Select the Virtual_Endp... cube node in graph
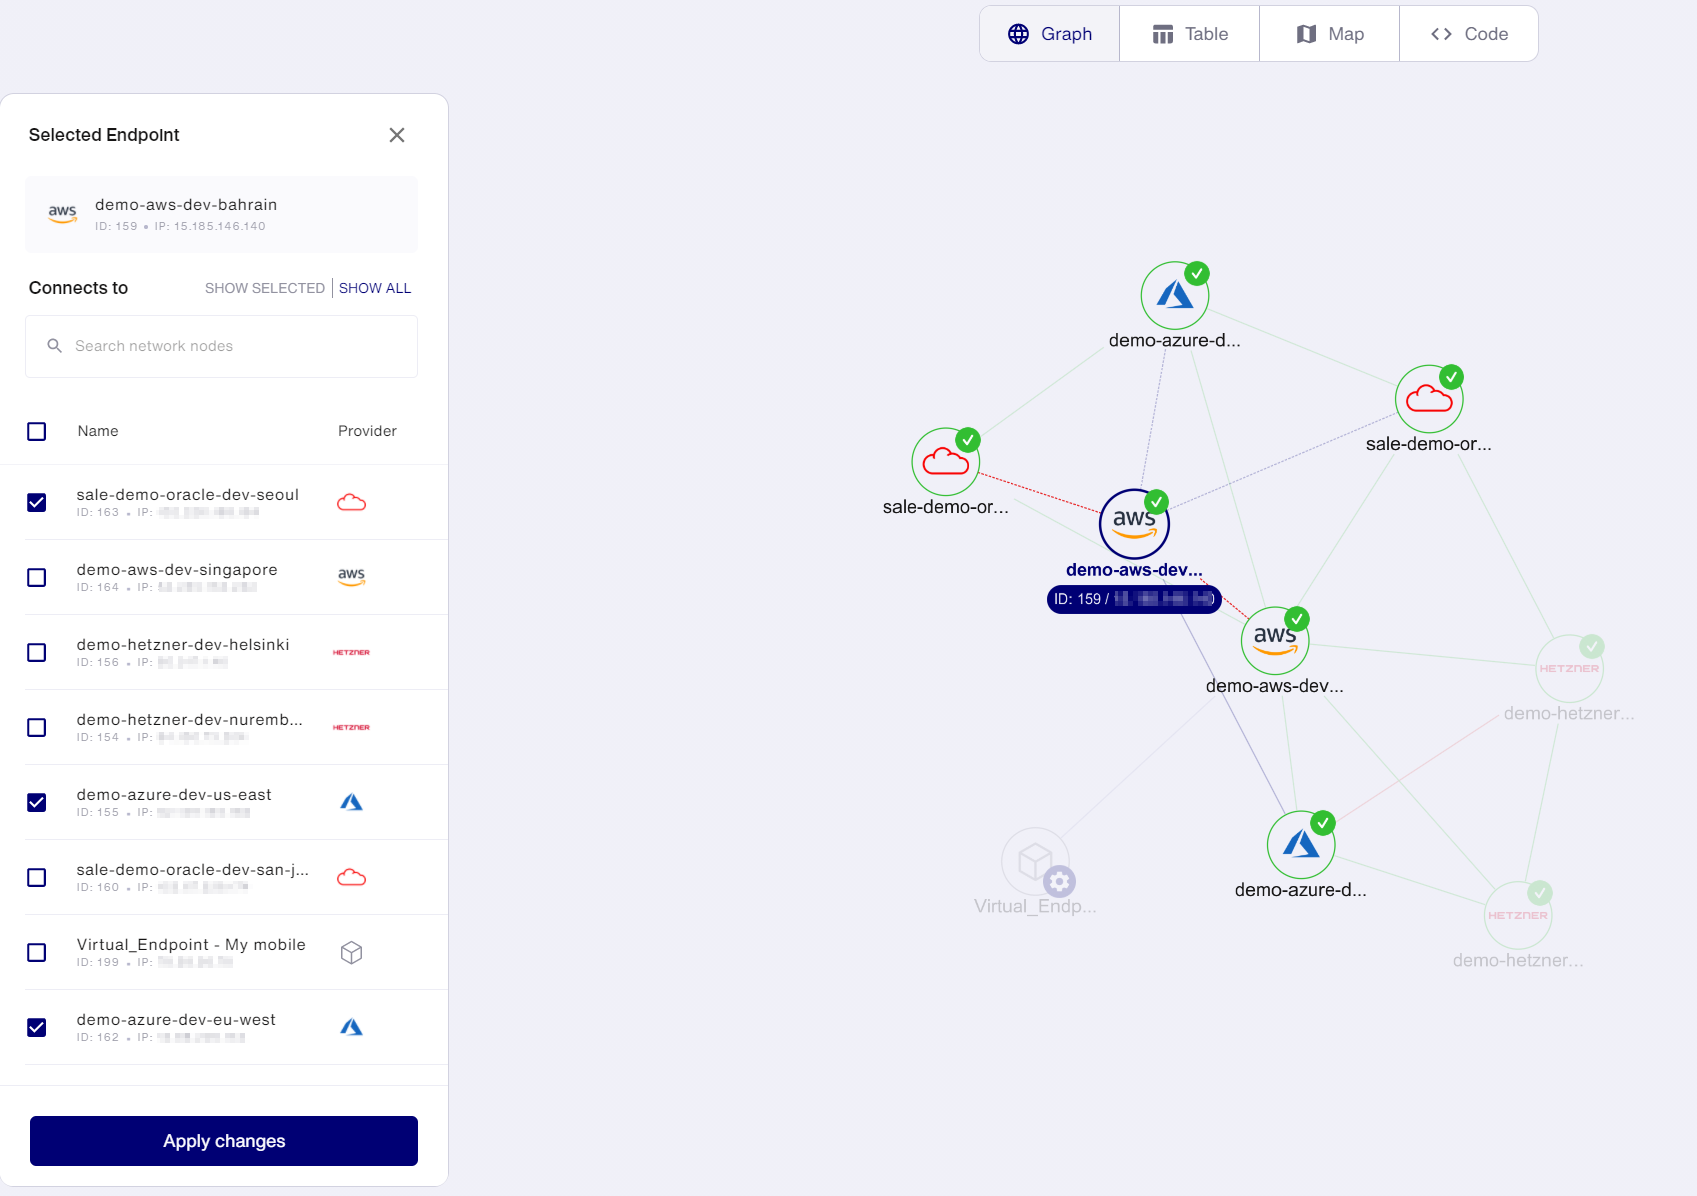 tap(1035, 861)
